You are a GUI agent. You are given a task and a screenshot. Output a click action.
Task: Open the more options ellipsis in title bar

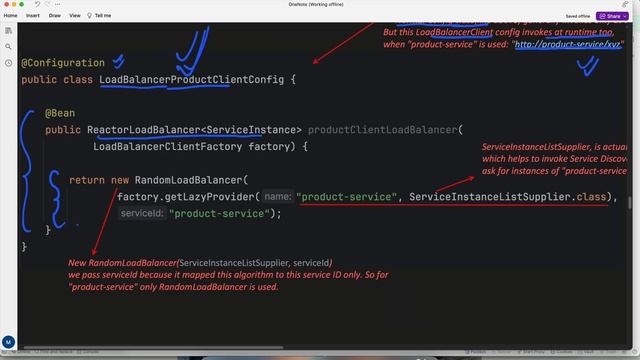tap(58, 4)
